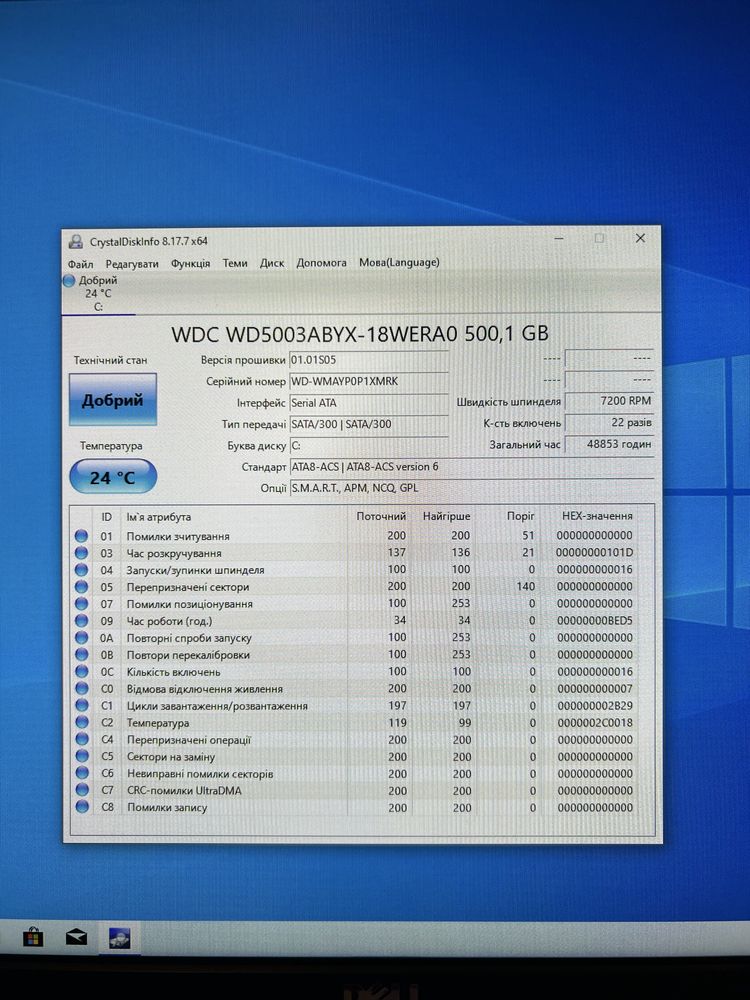Click status circle for C5 Сектори на заміну

[x=81, y=756]
